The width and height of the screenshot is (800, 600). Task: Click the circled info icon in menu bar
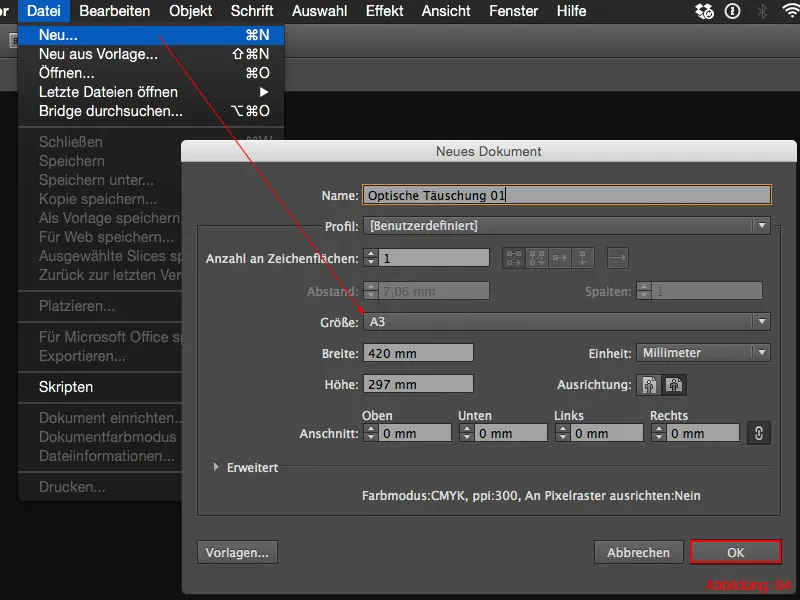(733, 11)
